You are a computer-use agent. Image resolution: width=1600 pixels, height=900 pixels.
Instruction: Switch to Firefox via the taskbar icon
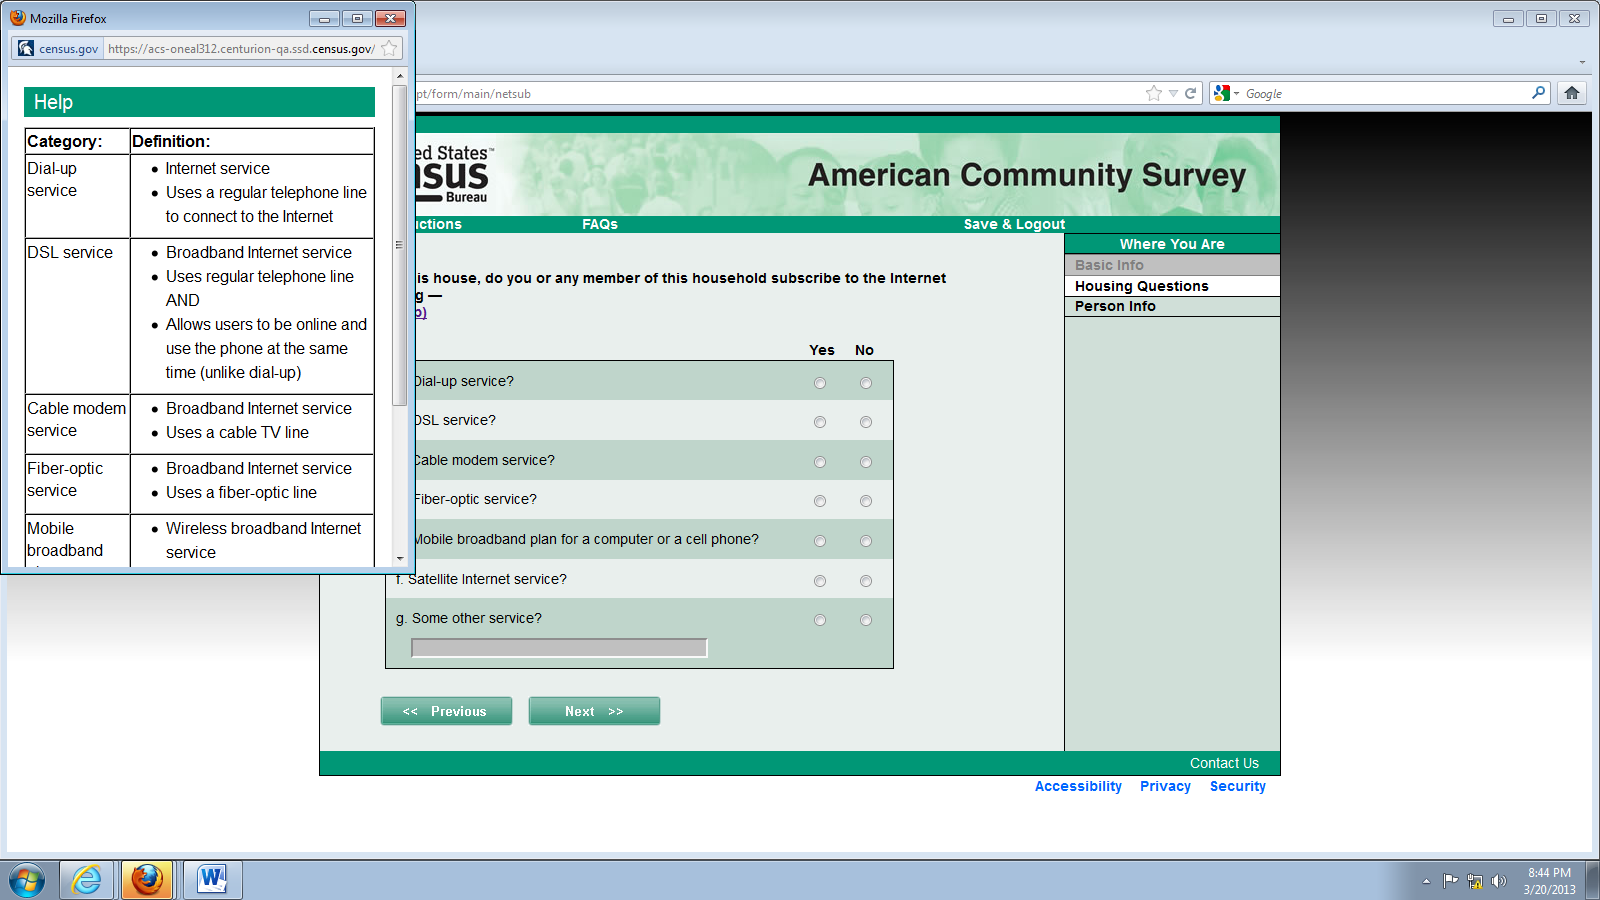(x=148, y=880)
